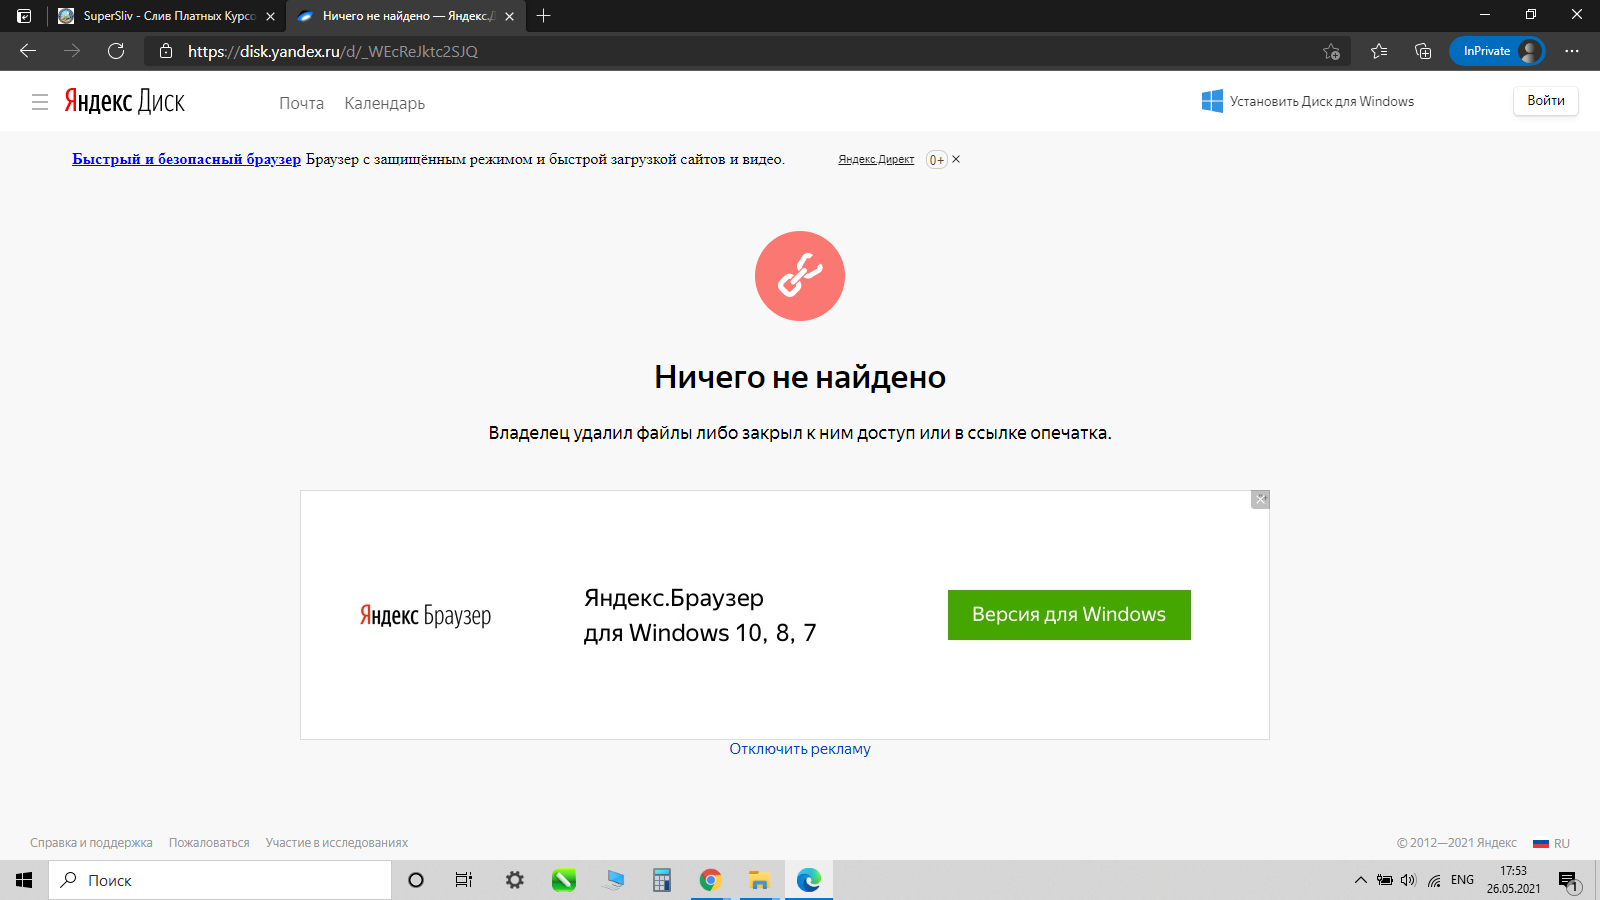This screenshot has width=1600, height=900.
Task: Click 'Отключить рекламу' link
Action: [x=800, y=749]
